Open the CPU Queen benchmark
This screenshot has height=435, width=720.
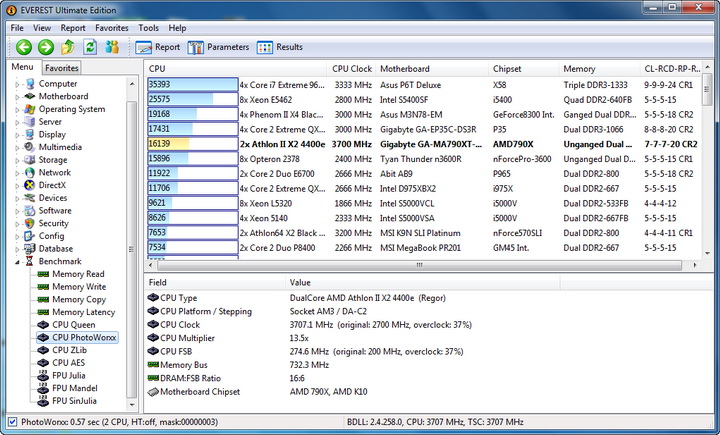click(x=66, y=325)
